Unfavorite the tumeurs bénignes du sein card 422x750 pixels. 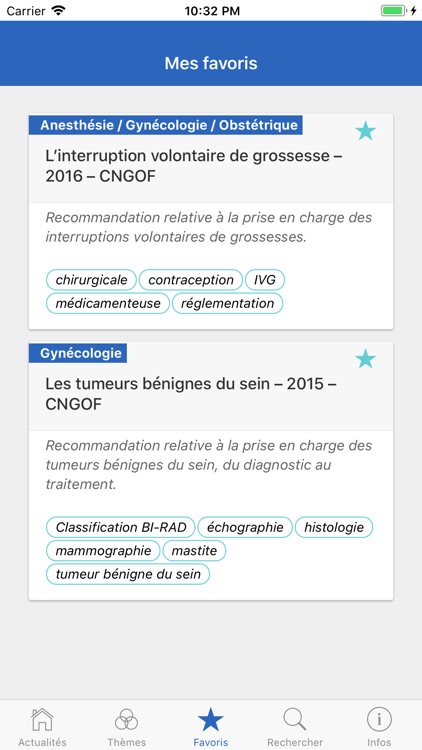366,359
